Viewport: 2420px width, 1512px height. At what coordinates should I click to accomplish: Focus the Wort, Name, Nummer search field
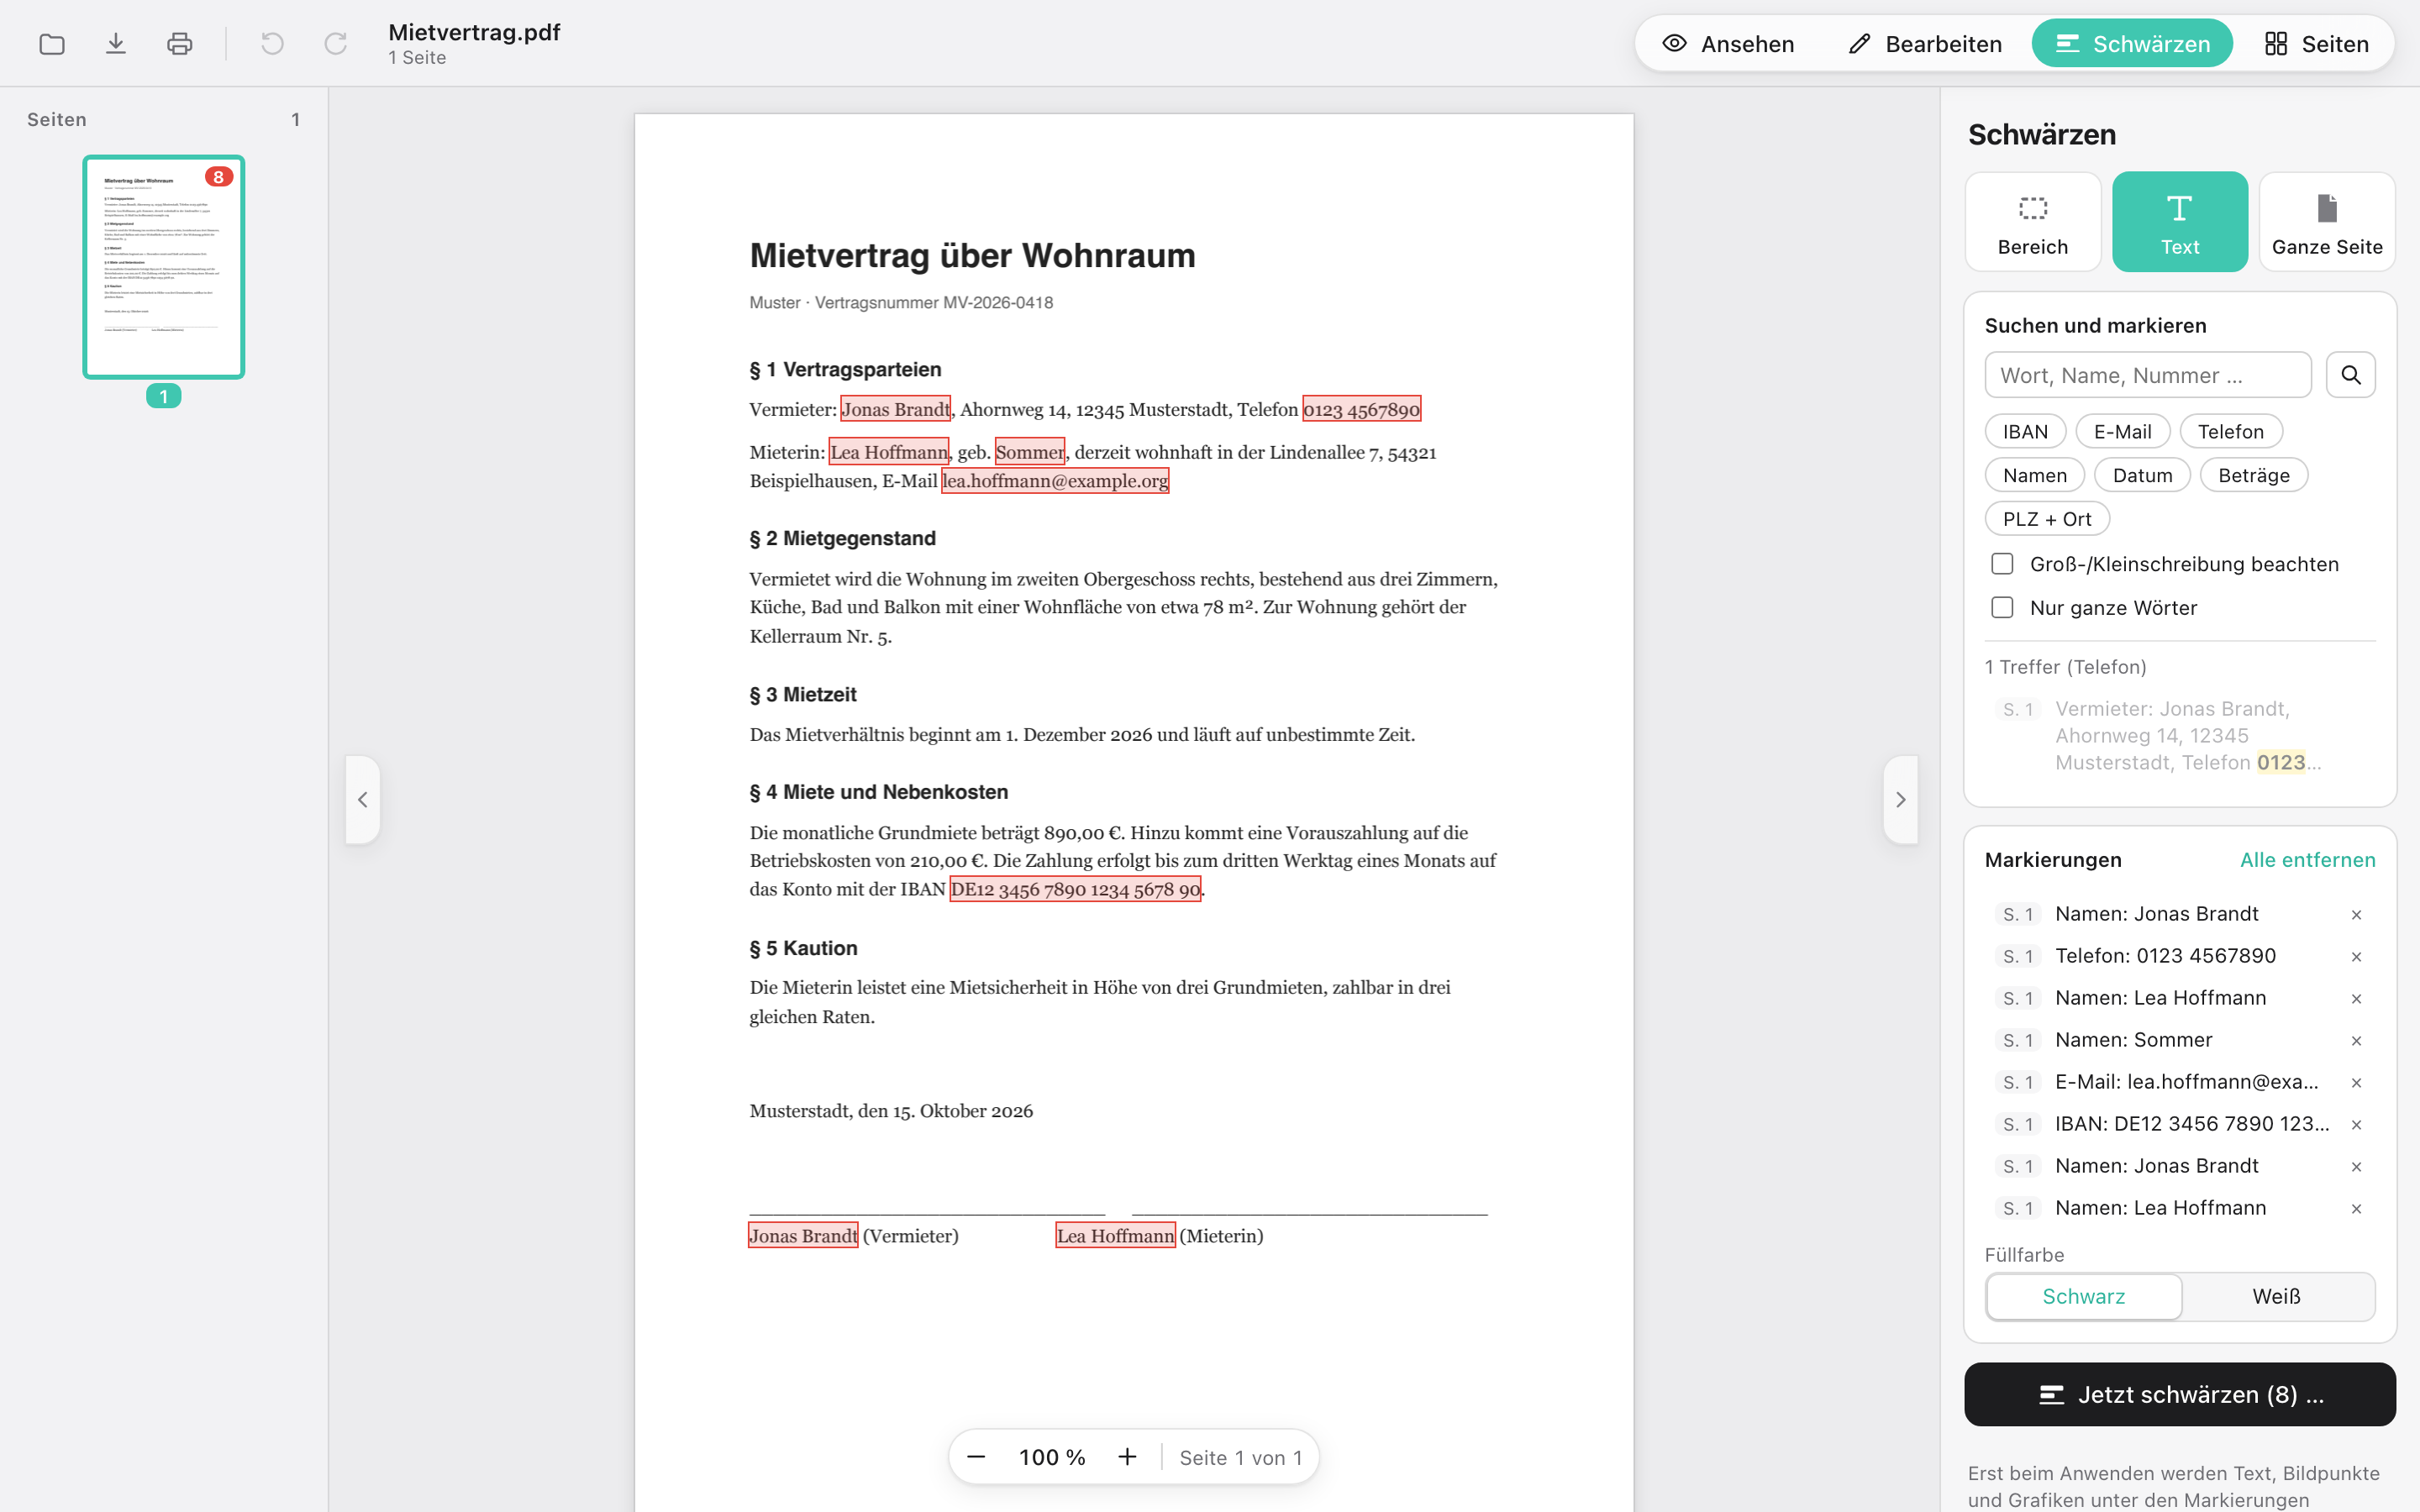2148,375
